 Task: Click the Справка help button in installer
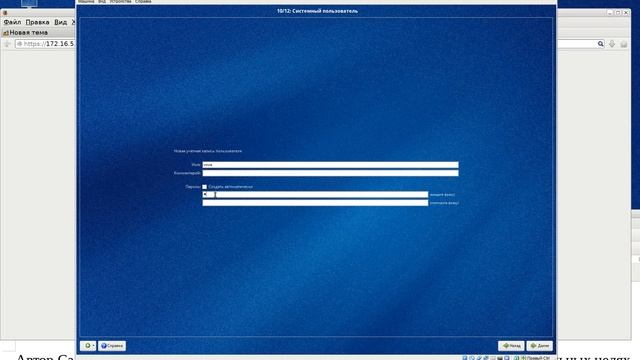point(112,346)
